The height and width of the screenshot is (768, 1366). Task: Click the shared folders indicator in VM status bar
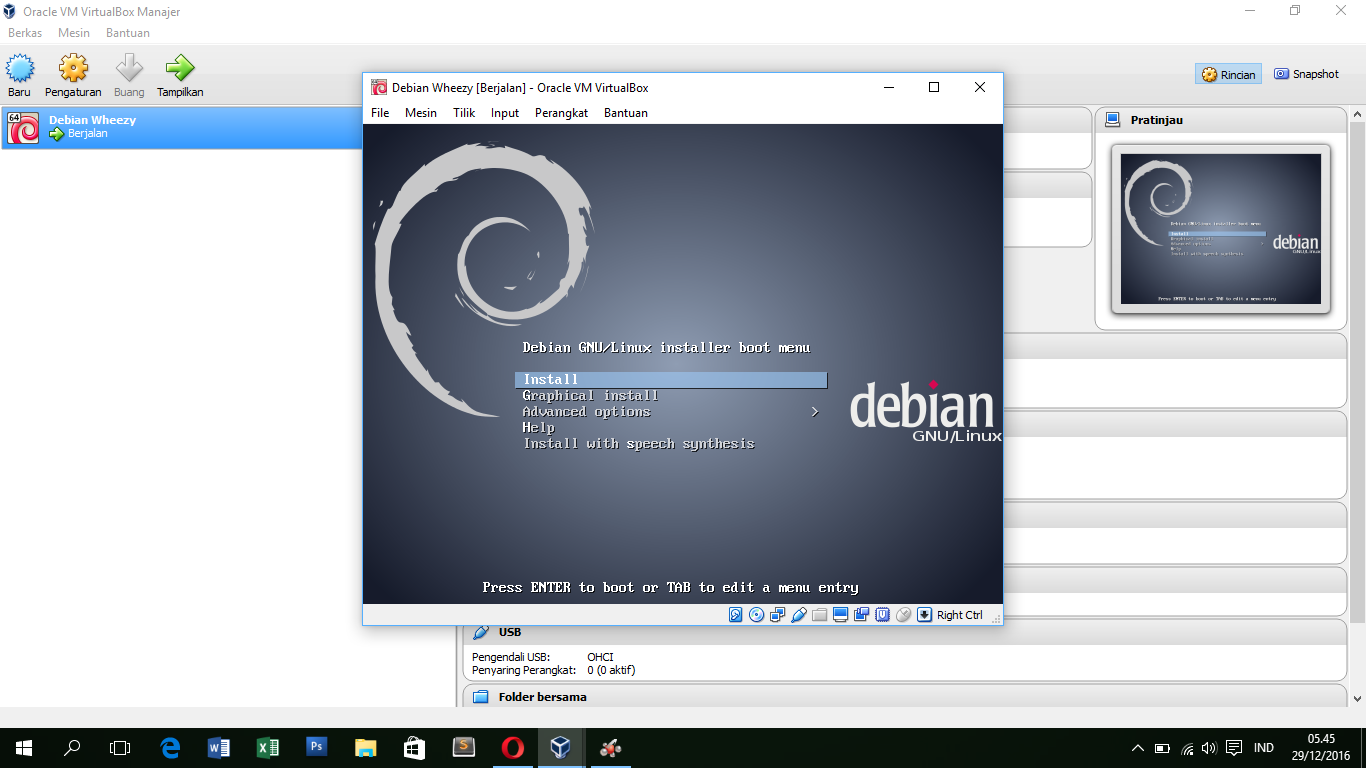pos(820,615)
